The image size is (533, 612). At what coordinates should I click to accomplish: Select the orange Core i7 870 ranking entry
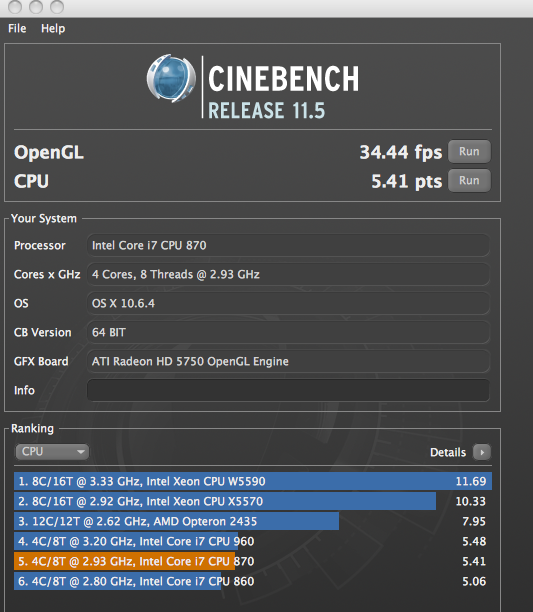point(253,561)
